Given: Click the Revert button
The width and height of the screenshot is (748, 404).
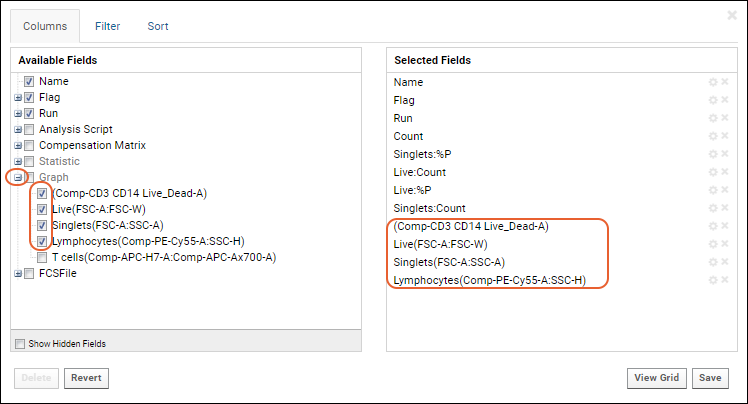Looking at the screenshot, I should (86, 378).
